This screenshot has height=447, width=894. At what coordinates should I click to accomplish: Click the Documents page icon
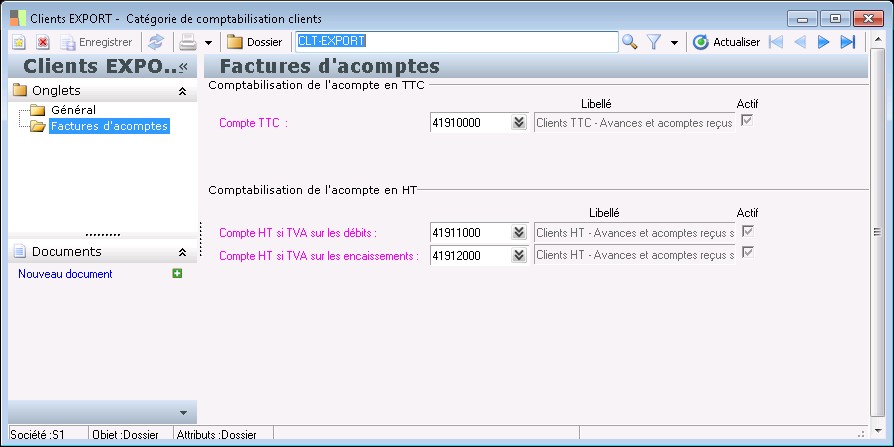[x=20, y=251]
